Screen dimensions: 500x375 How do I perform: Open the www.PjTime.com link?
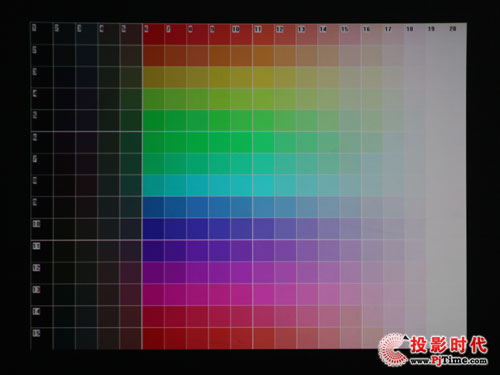(x=448, y=360)
